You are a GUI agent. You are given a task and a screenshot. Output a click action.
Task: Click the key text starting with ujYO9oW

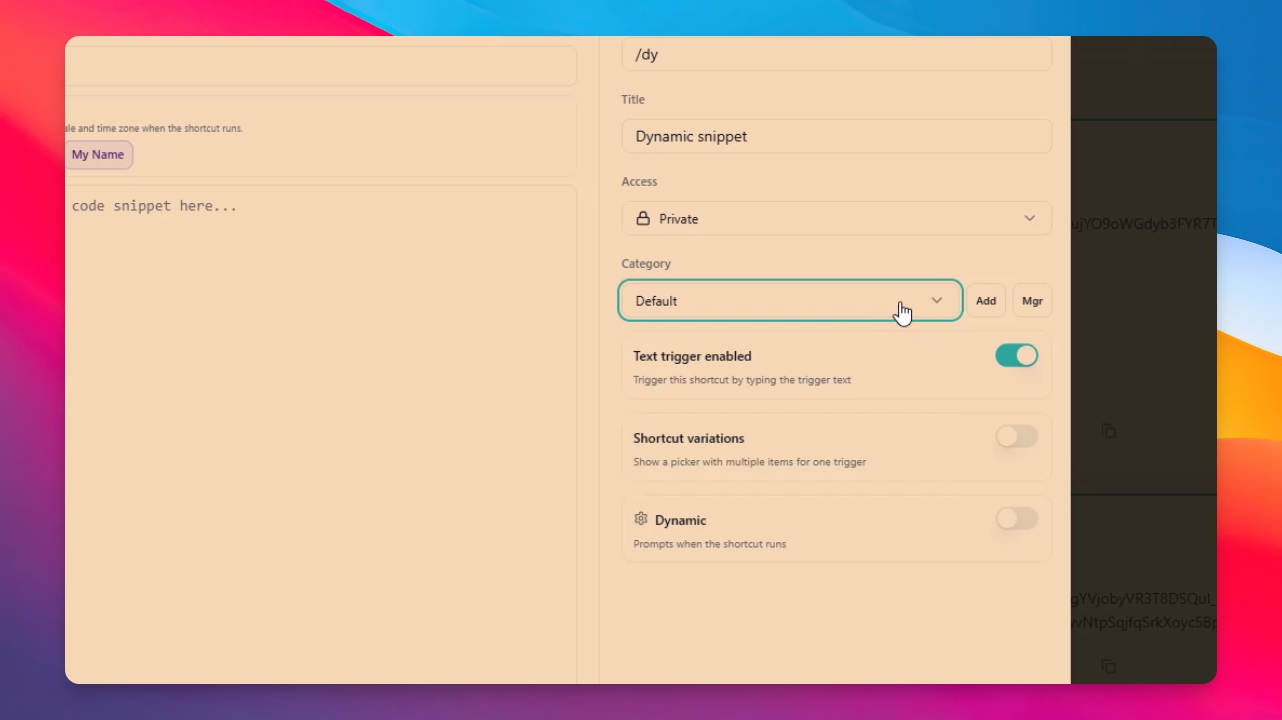[1144, 223]
